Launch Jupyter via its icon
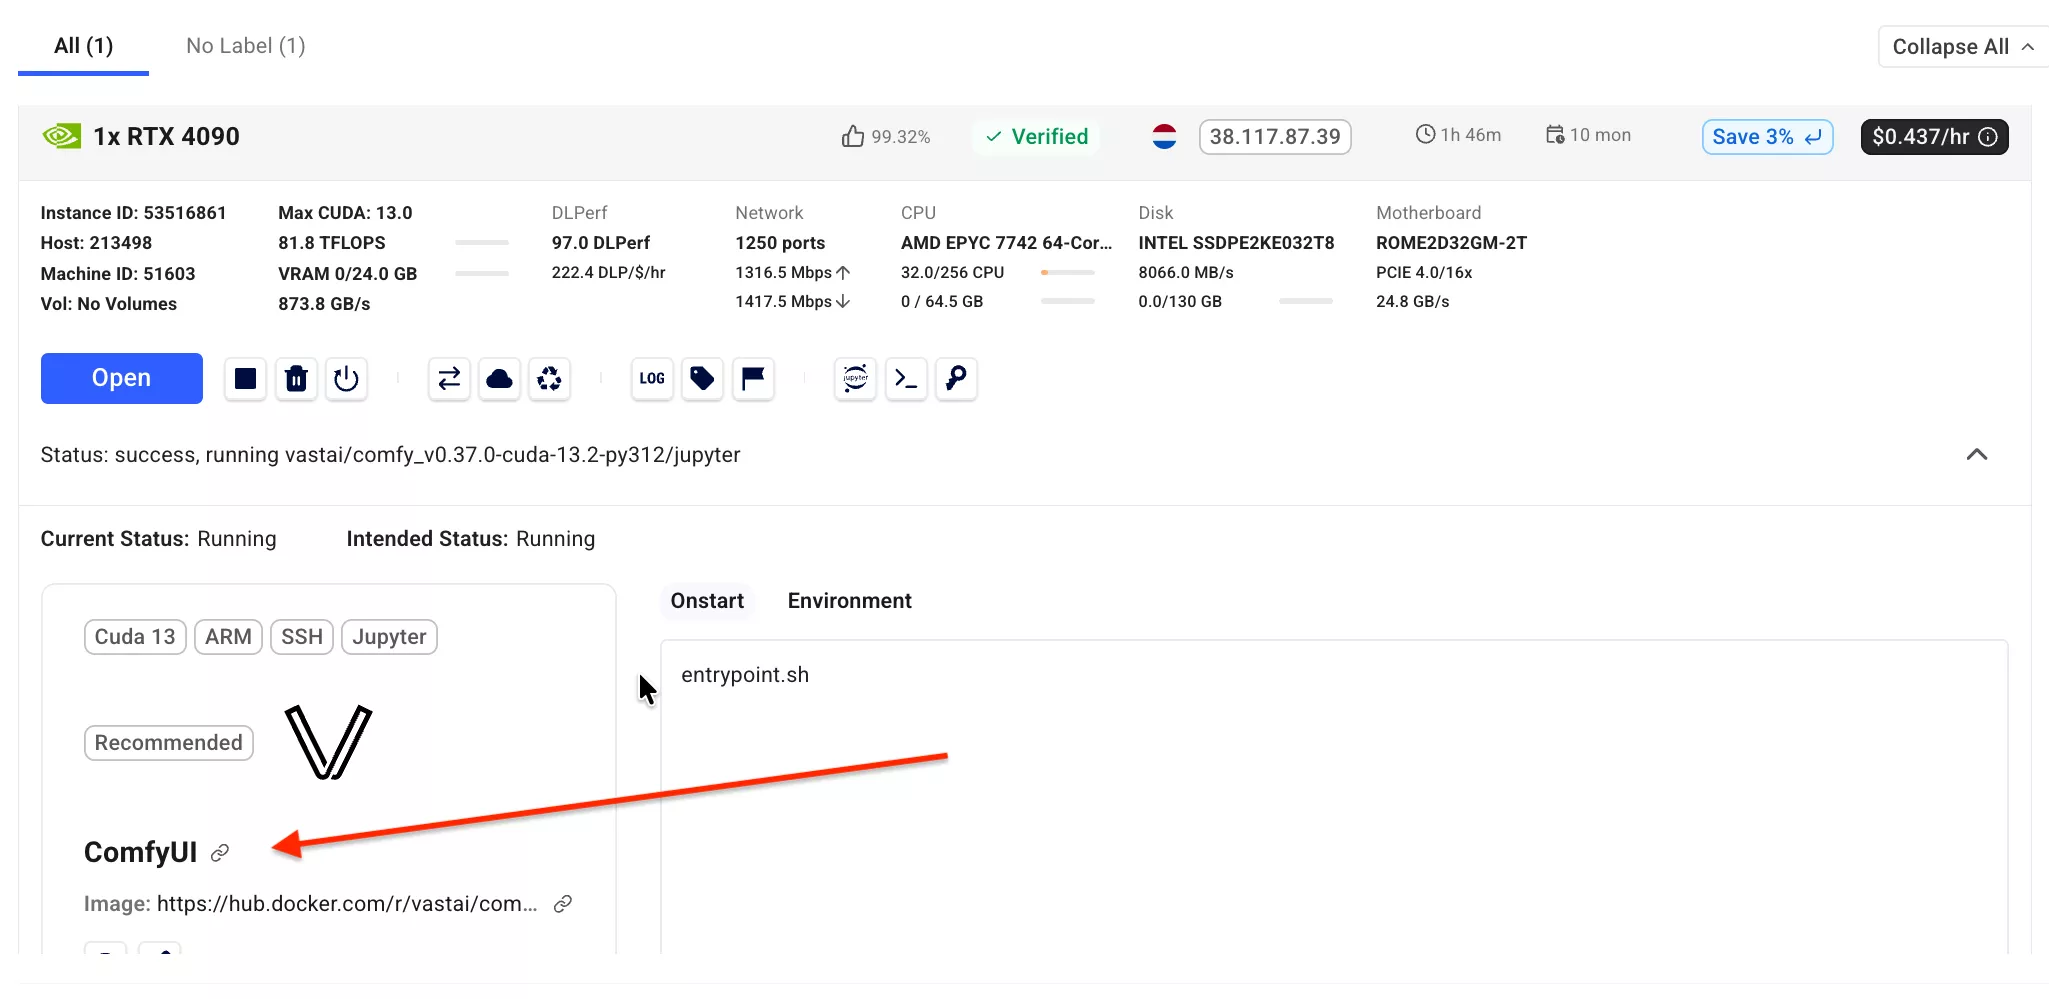This screenshot has height=999, width=2049. [x=855, y=379]
